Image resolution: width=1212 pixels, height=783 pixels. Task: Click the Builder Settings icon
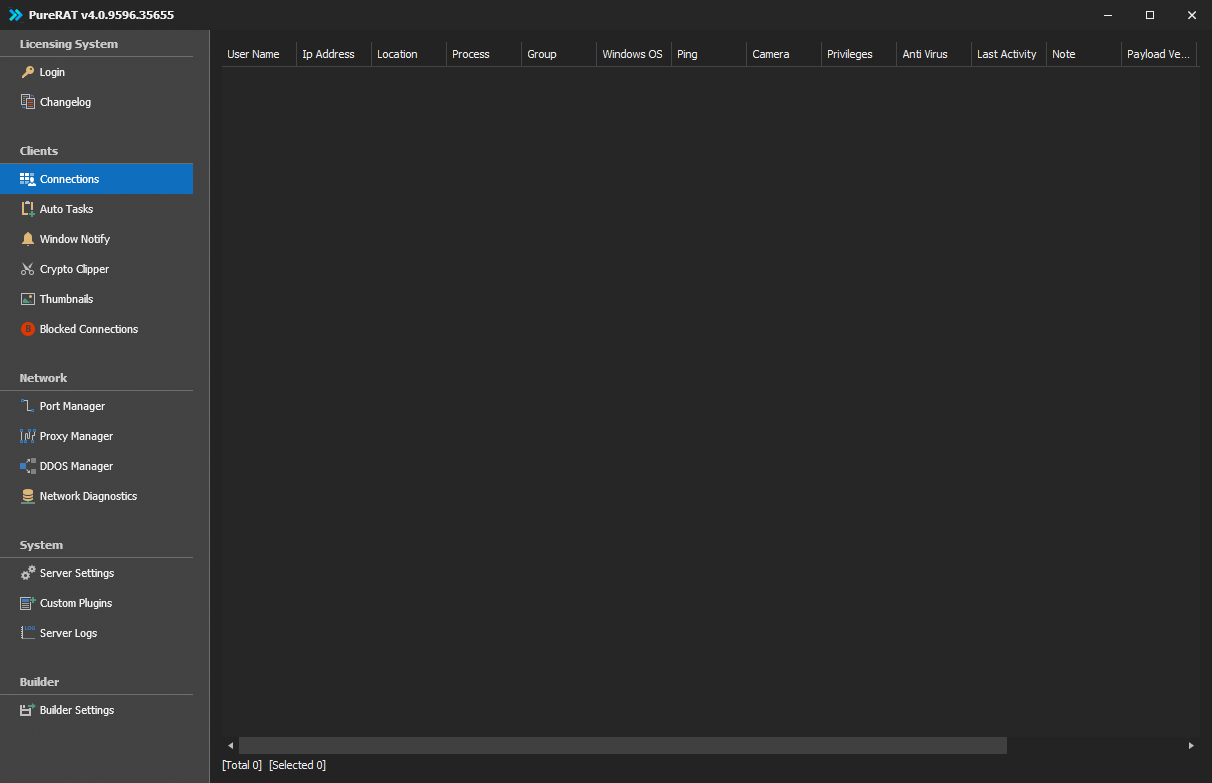28,710
